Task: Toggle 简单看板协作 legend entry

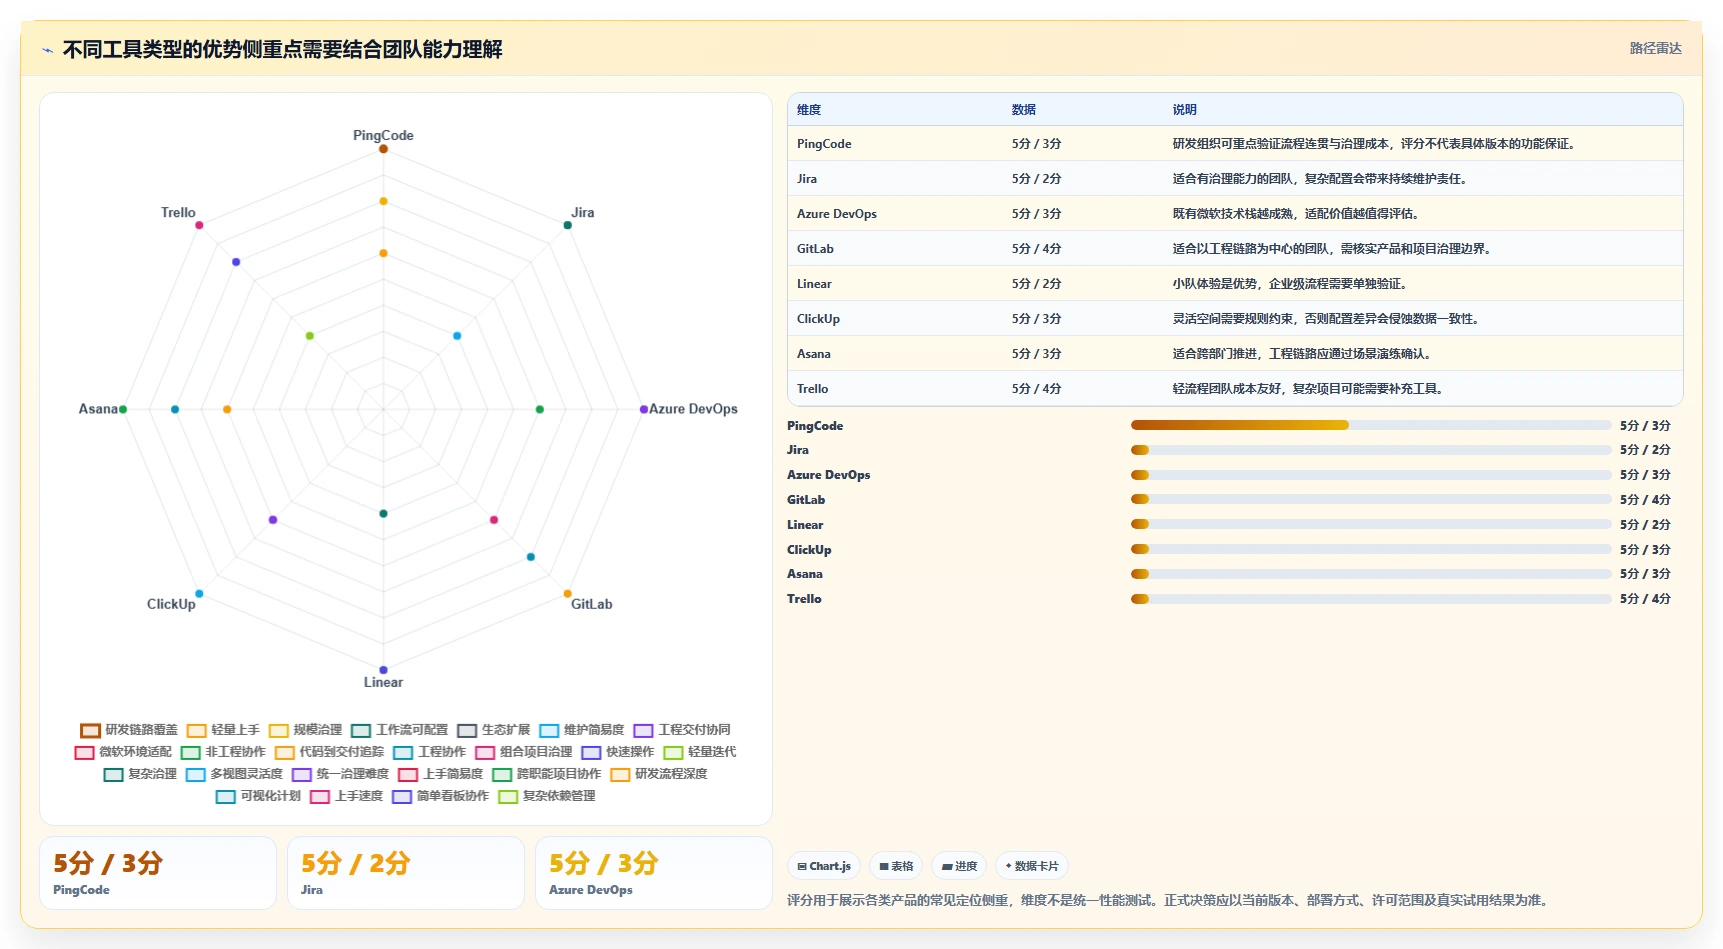Action: point(441,796)
